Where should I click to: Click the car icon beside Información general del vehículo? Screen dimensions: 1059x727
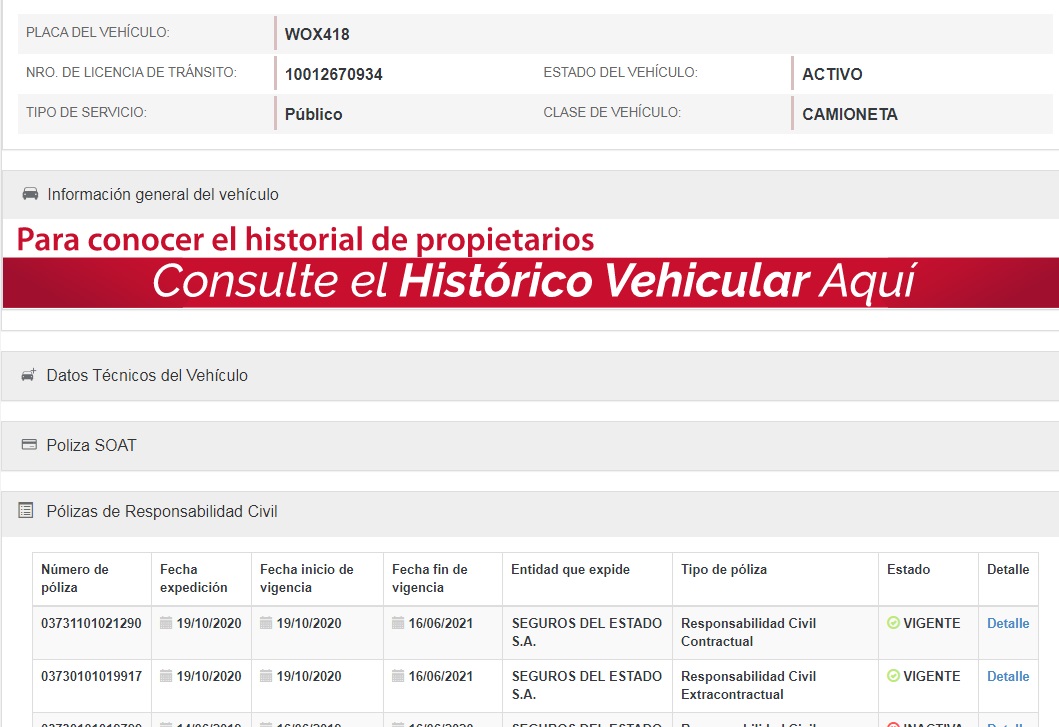point(30,194)
